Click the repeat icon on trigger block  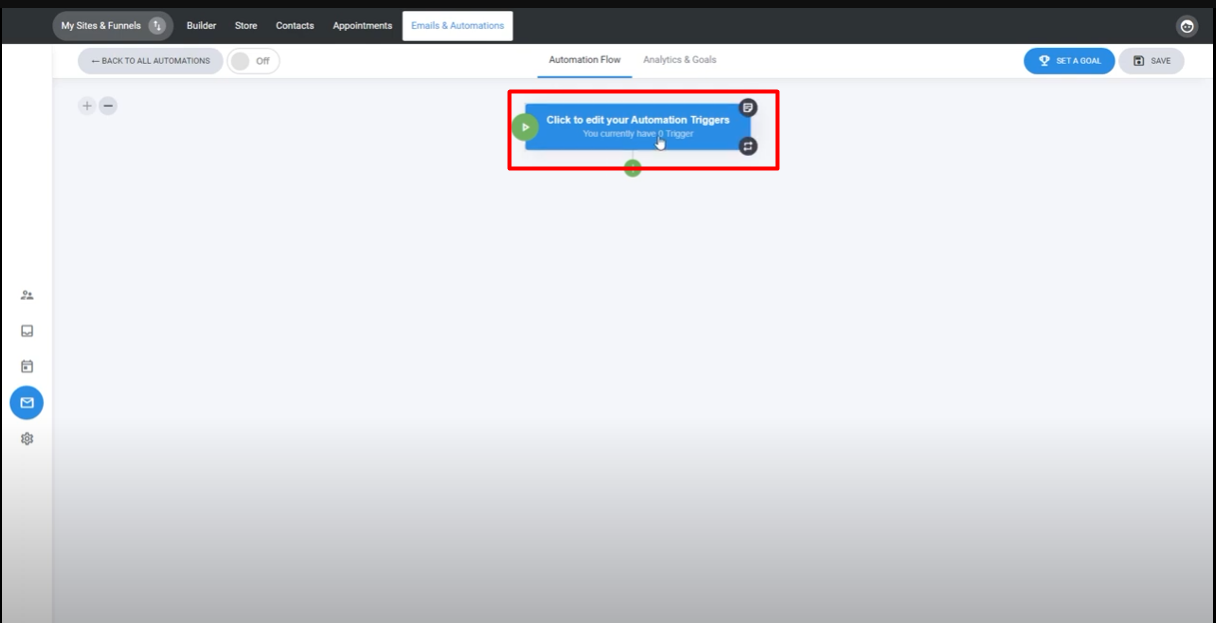click(x=748, y=146)
